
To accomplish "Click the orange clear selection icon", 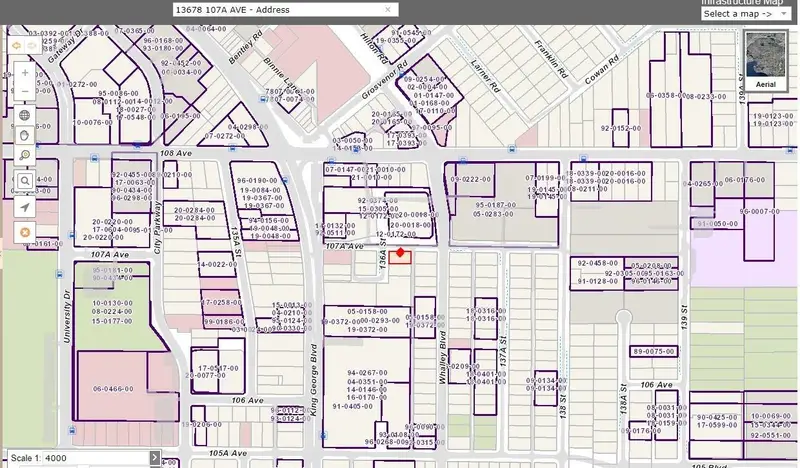I will coord(25,231).
